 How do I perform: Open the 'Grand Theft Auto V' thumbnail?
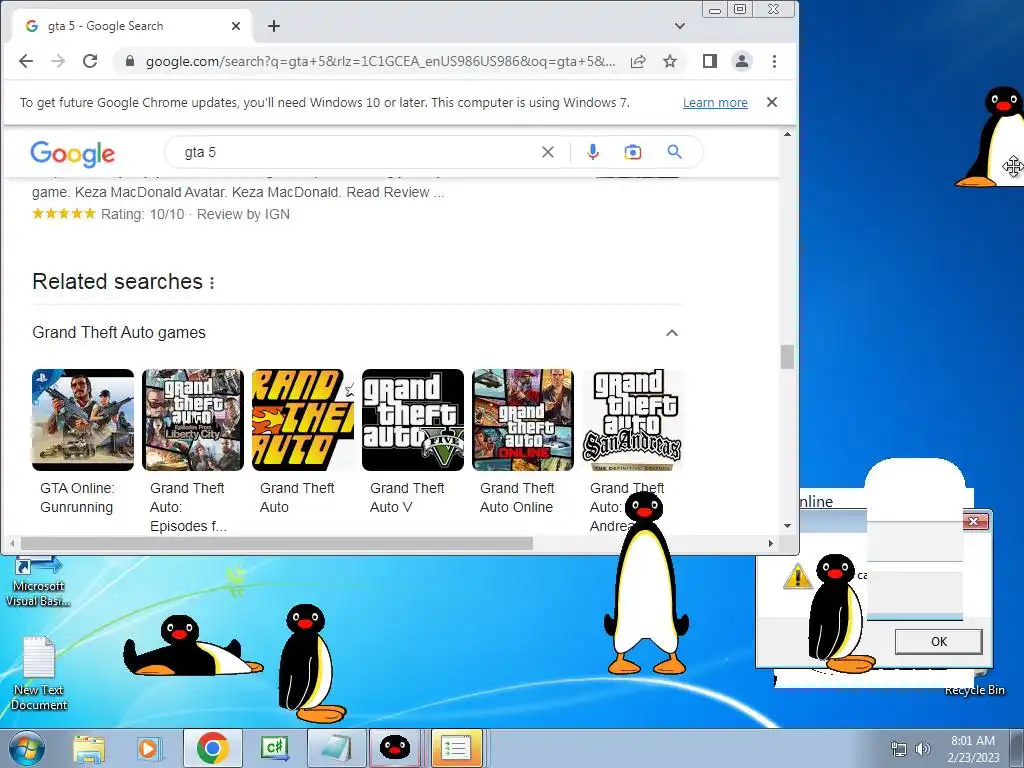(413, 420)
